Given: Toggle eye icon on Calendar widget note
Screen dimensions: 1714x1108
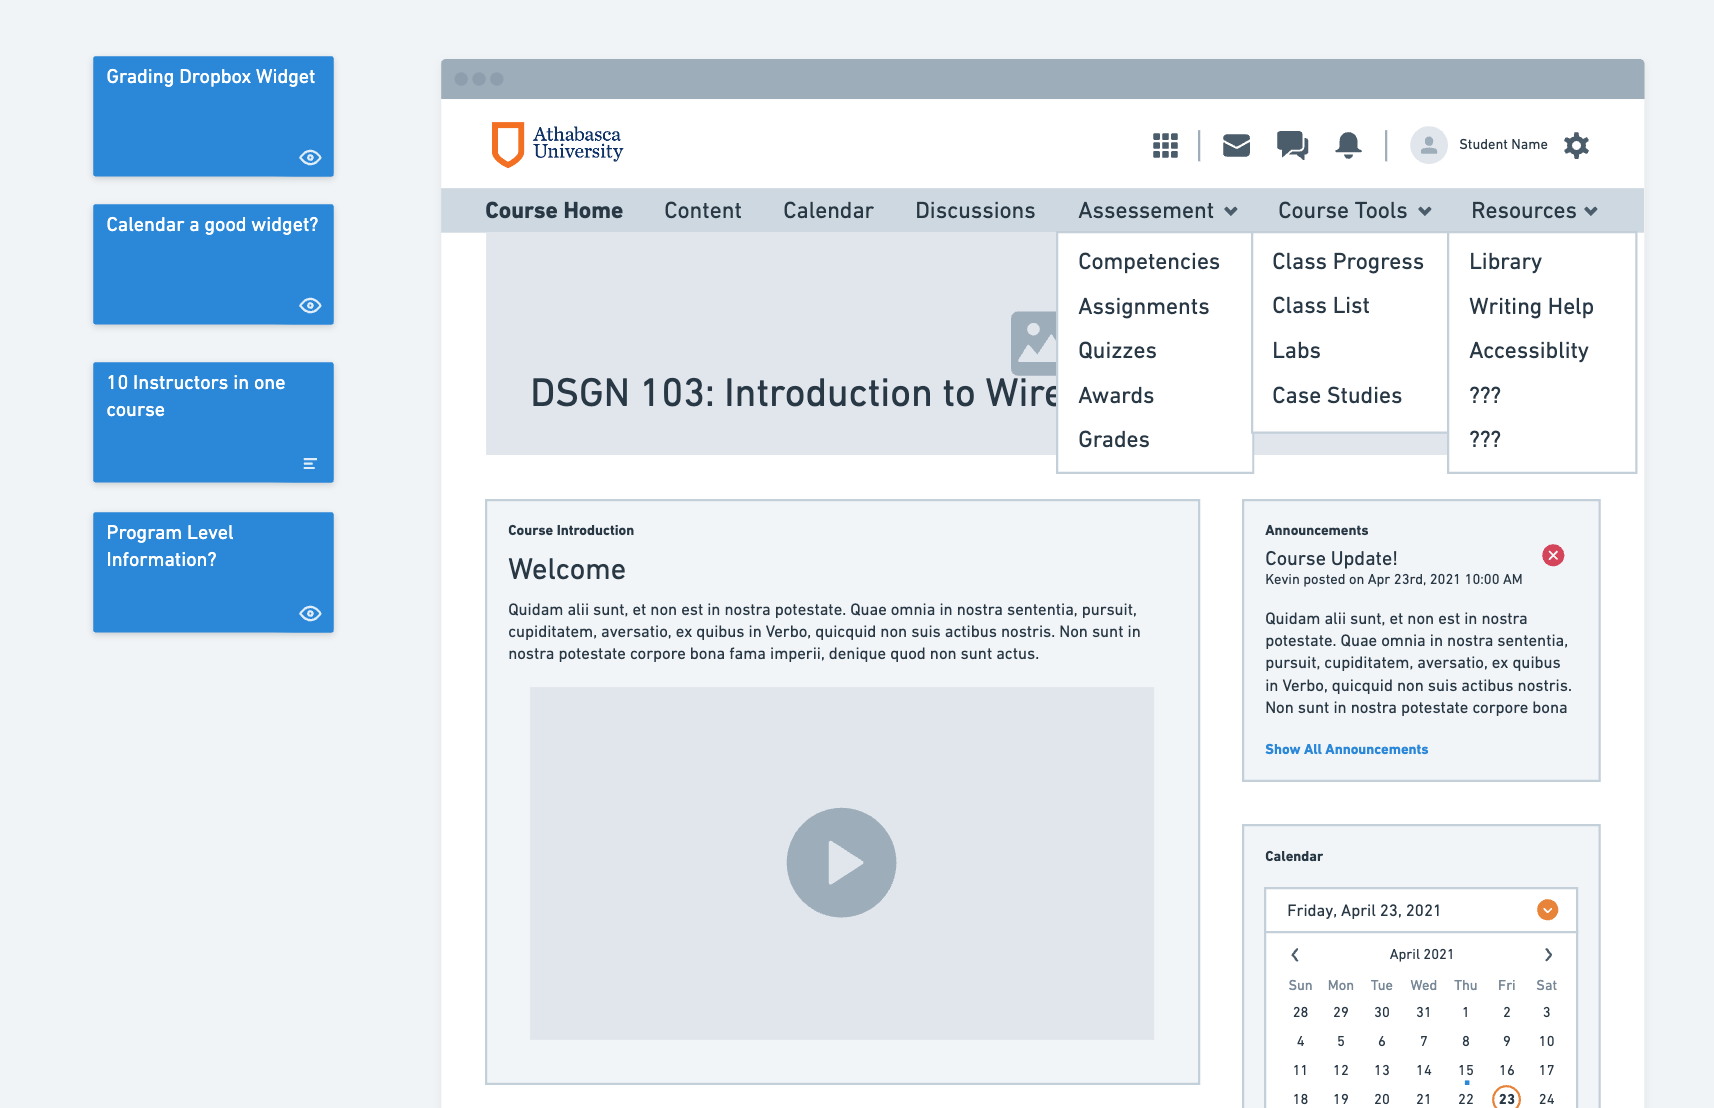Looking at the screenshot, I should click(x=310, y=305).
